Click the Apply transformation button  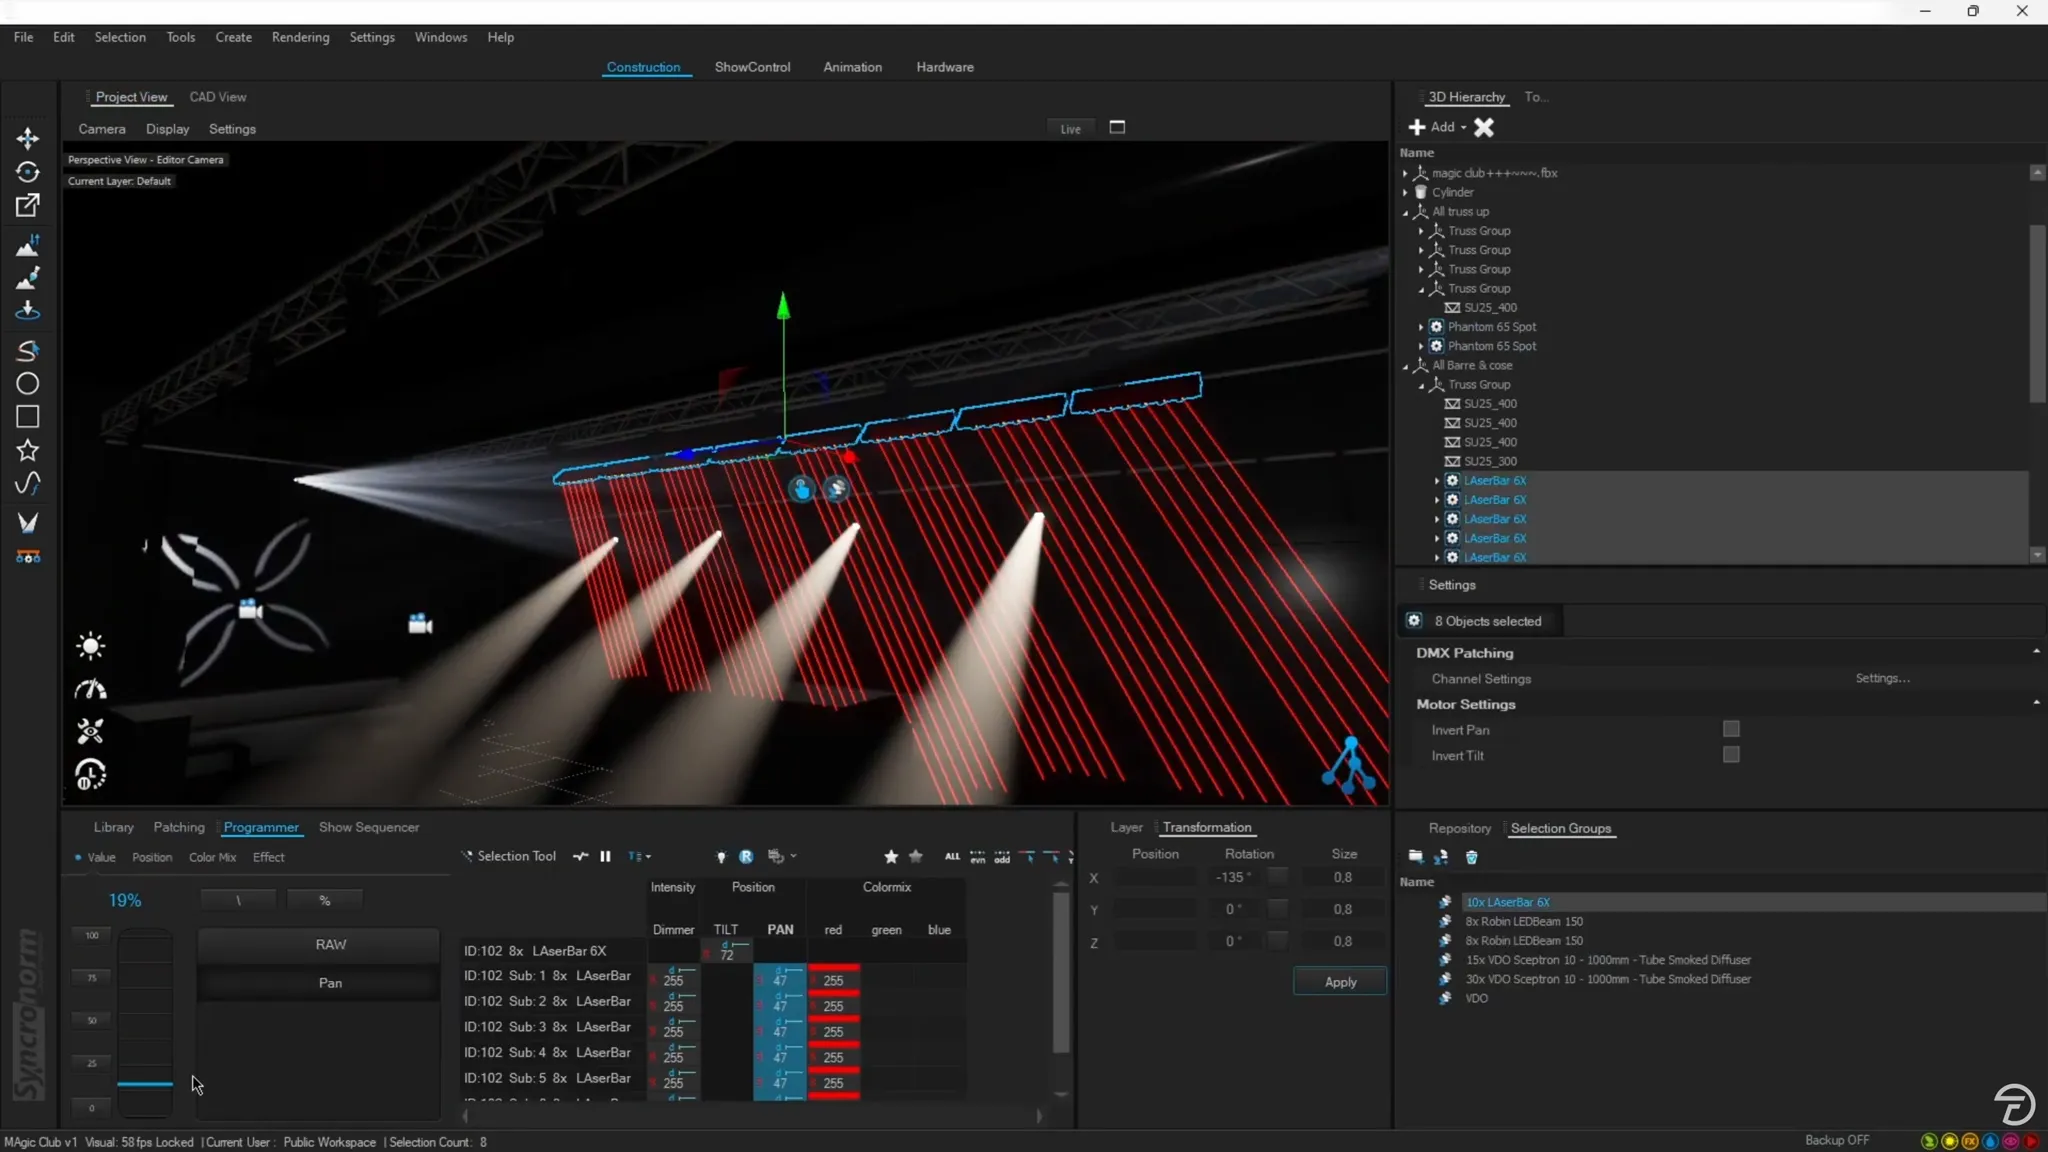click(x=1340, y=982)
